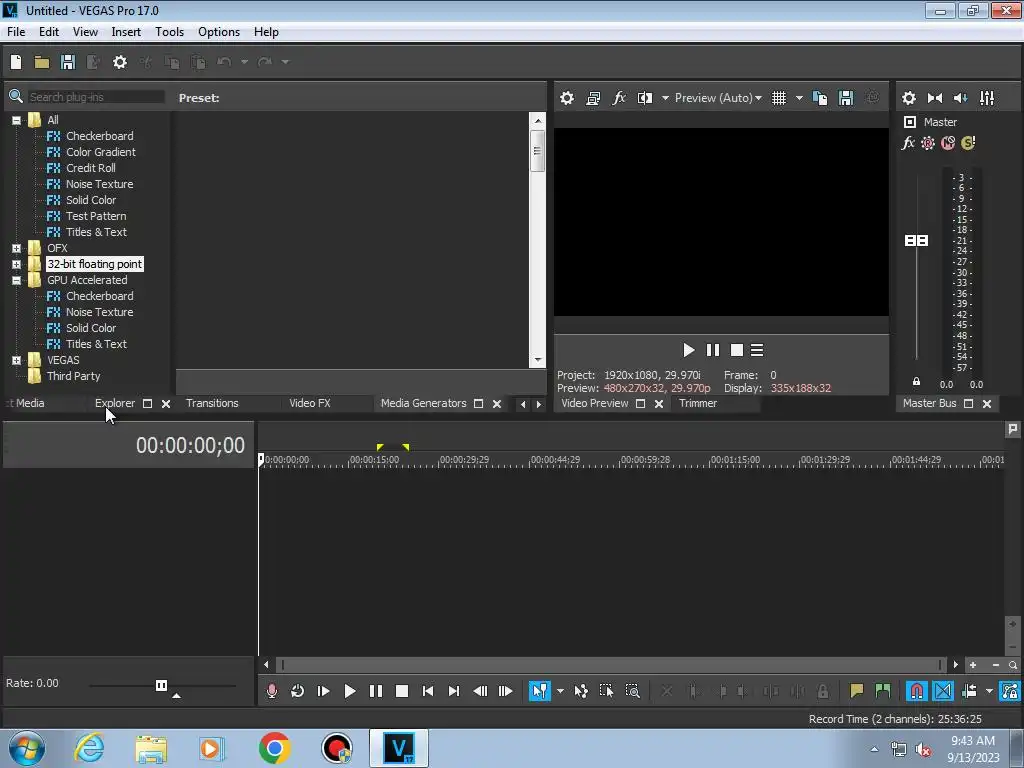Toggle Enable Snapping magnet icon

[x=916, y=691]
